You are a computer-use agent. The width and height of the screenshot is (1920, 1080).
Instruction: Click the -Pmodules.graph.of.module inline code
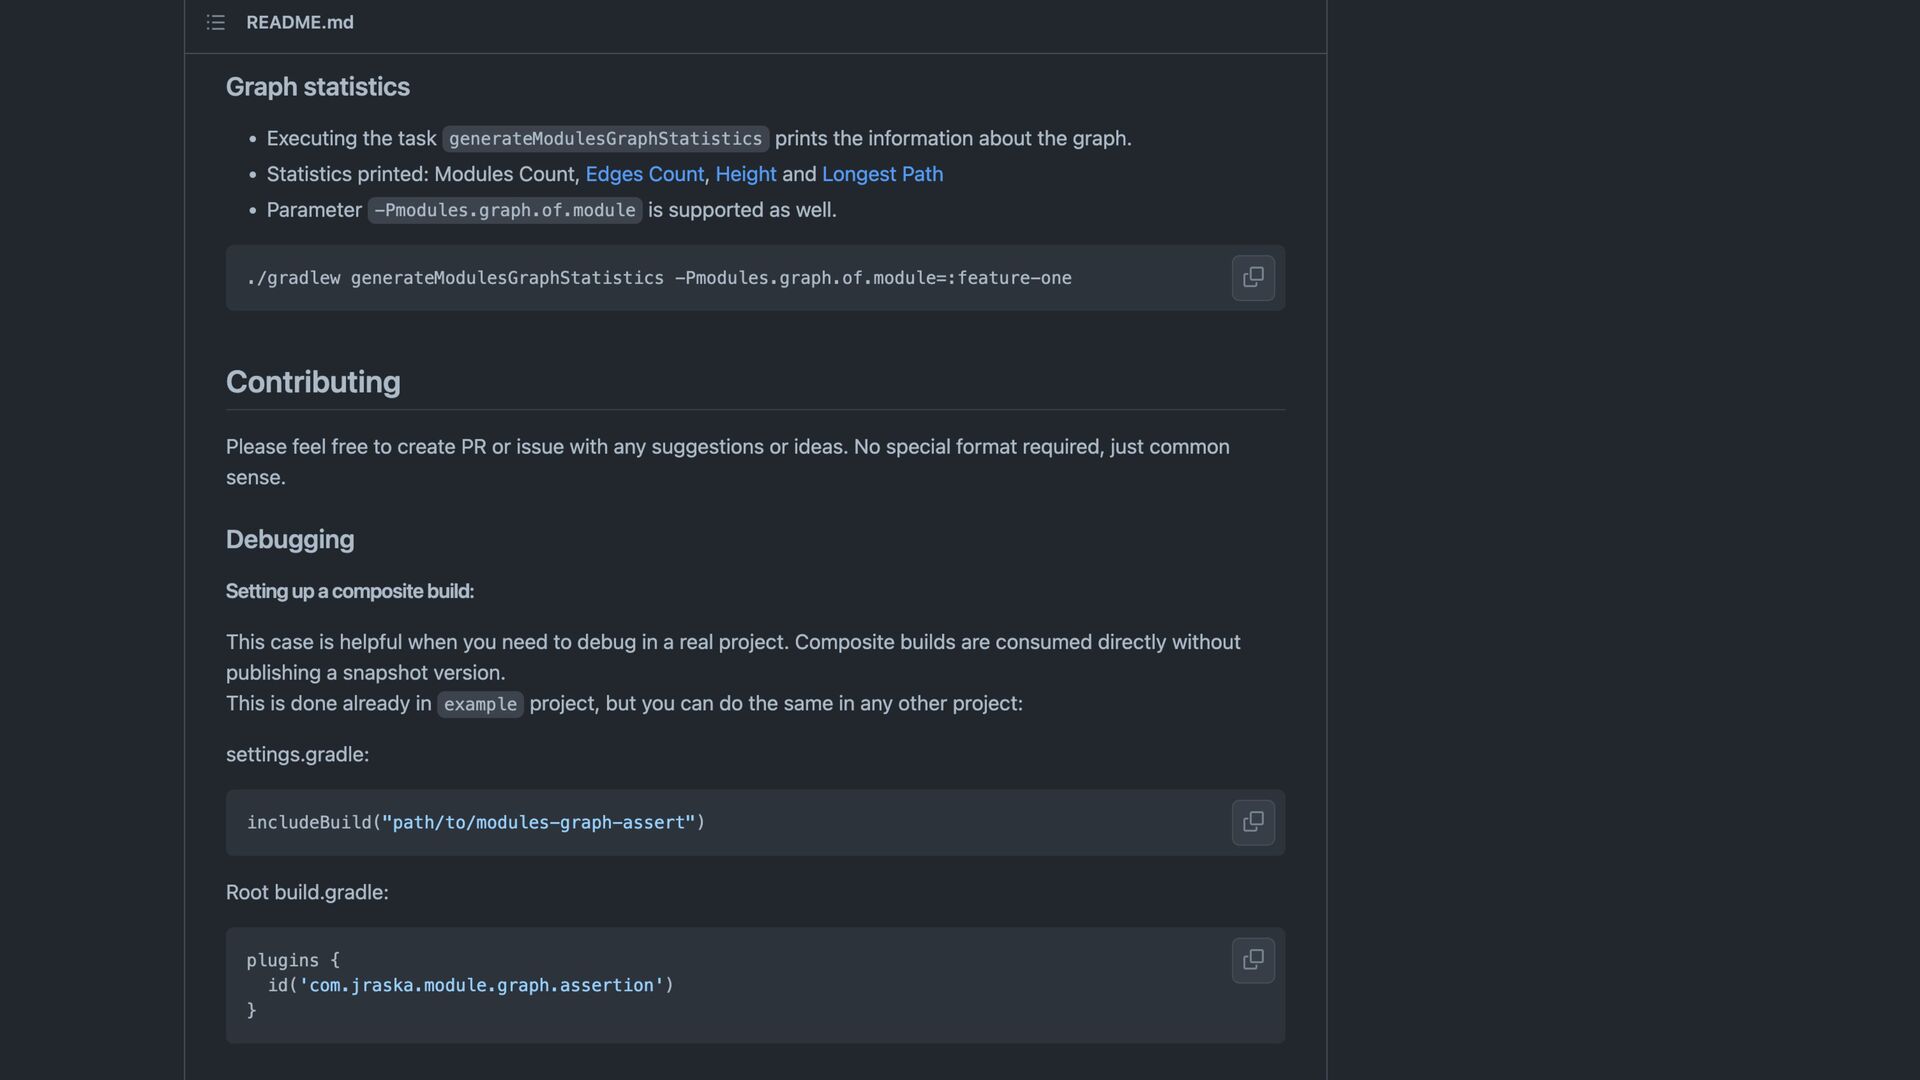504,210
